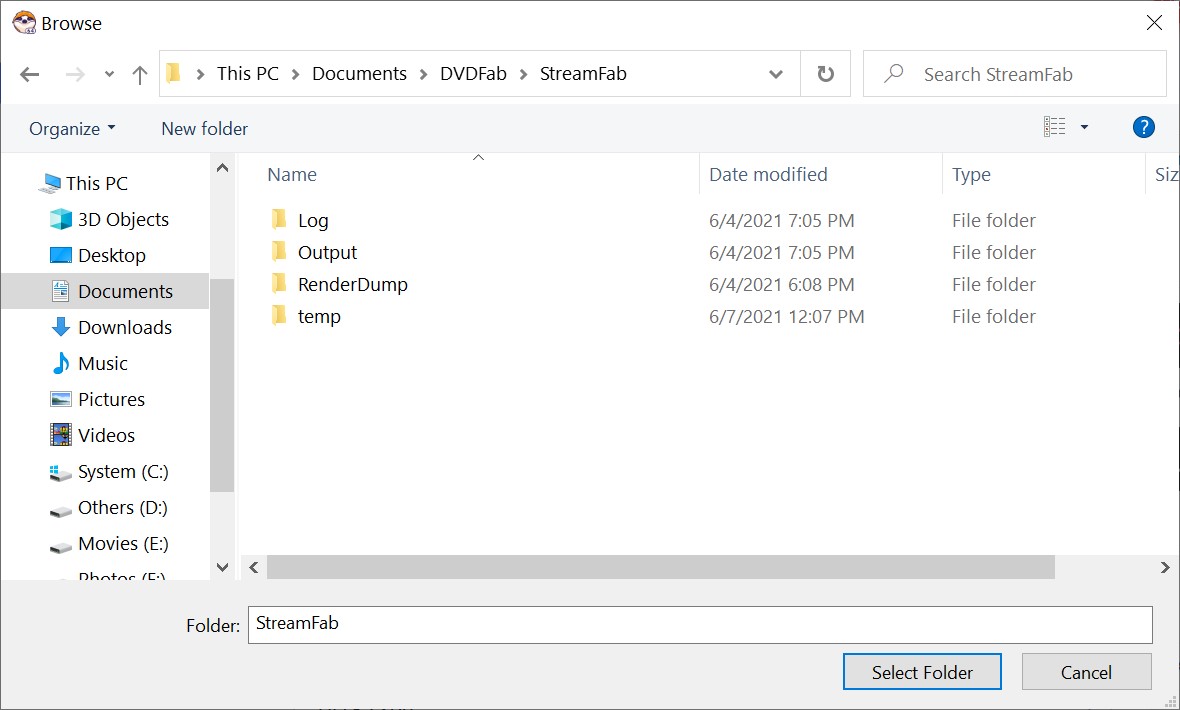Click the forward navigation arrow
The width and height of the screenshot is (1180, 710).
coord(75,75)
